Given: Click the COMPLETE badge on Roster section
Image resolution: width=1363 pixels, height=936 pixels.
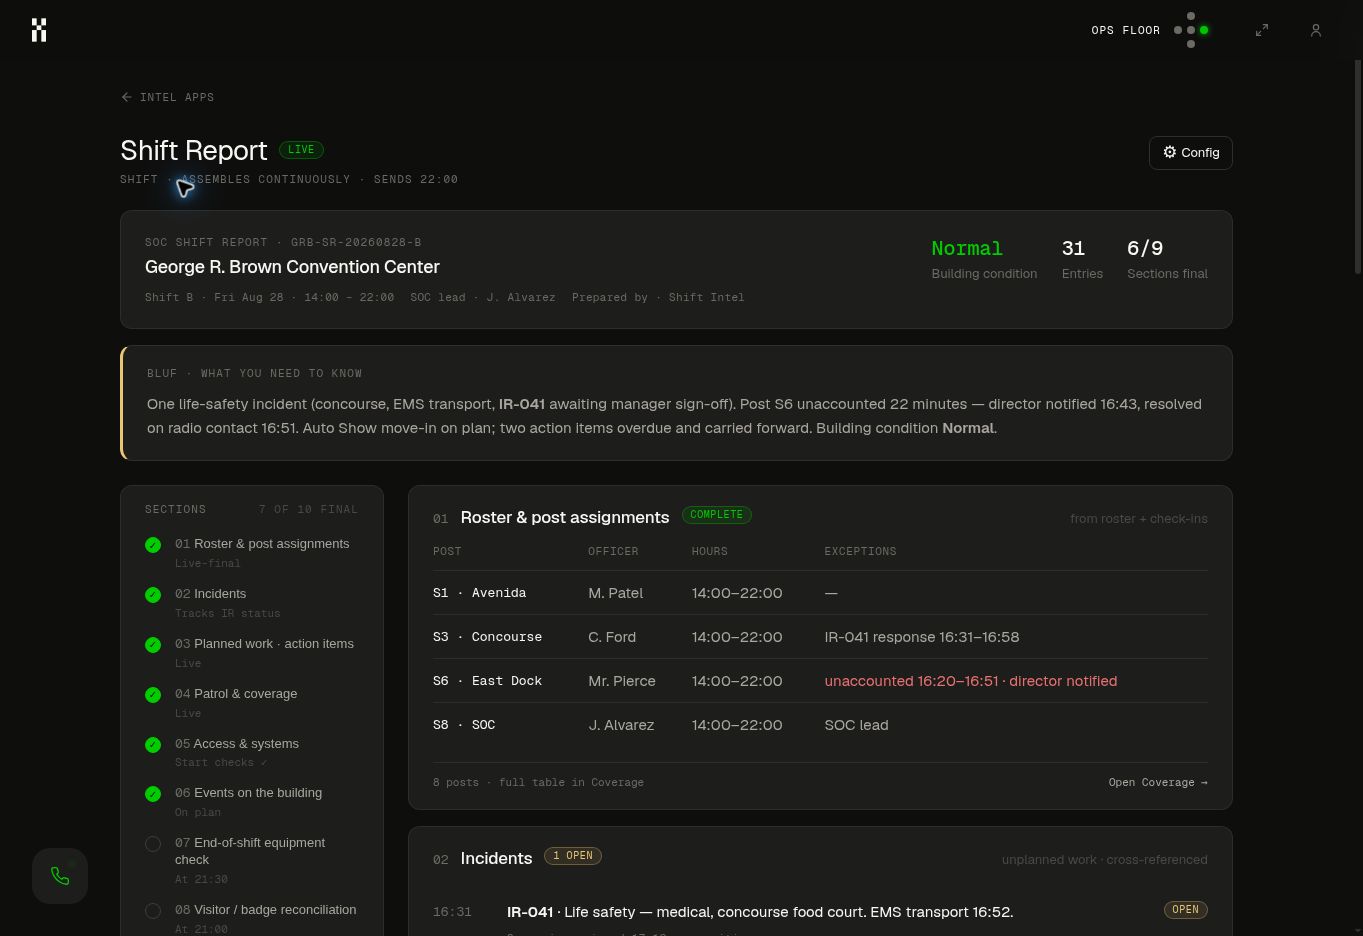Looking at the screenshot, I should [717, 515].
